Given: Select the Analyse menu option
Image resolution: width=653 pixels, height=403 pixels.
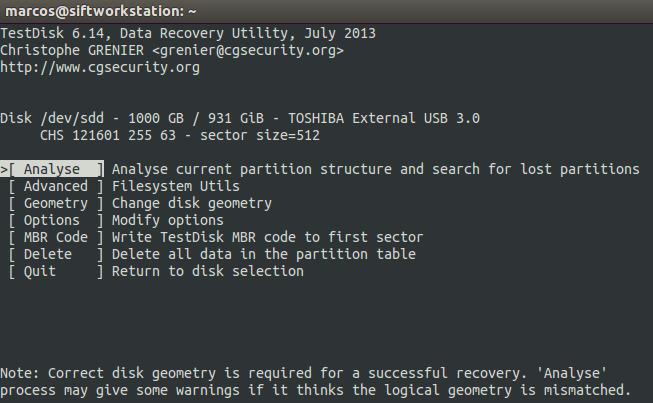Looking at the screenshot, I should coord(55,169).
